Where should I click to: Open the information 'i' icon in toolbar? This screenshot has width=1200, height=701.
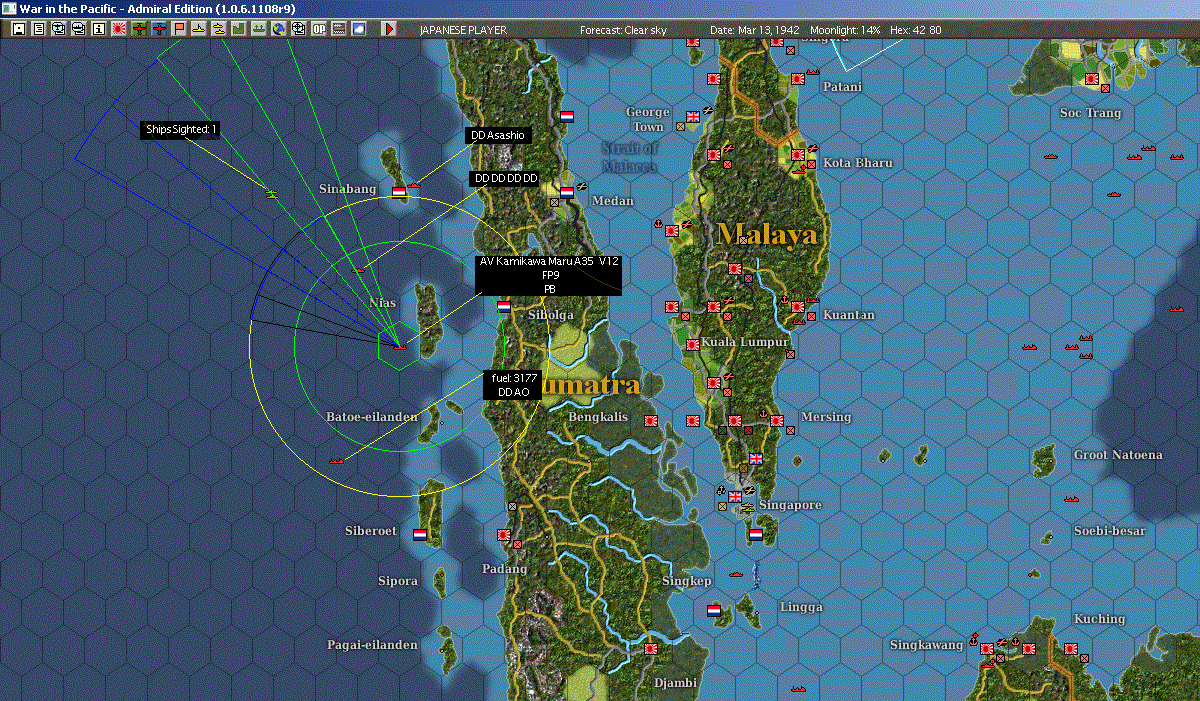98,29
